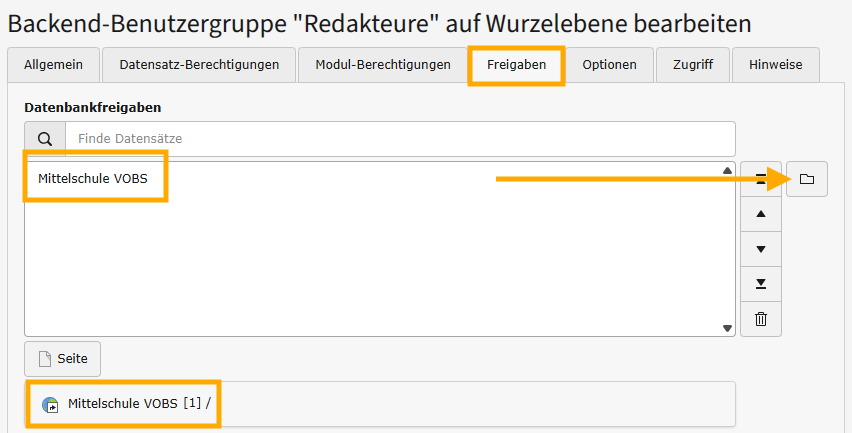Move selected entry up one position
This screenshot has height=433, width=852.
click(761, 214)
